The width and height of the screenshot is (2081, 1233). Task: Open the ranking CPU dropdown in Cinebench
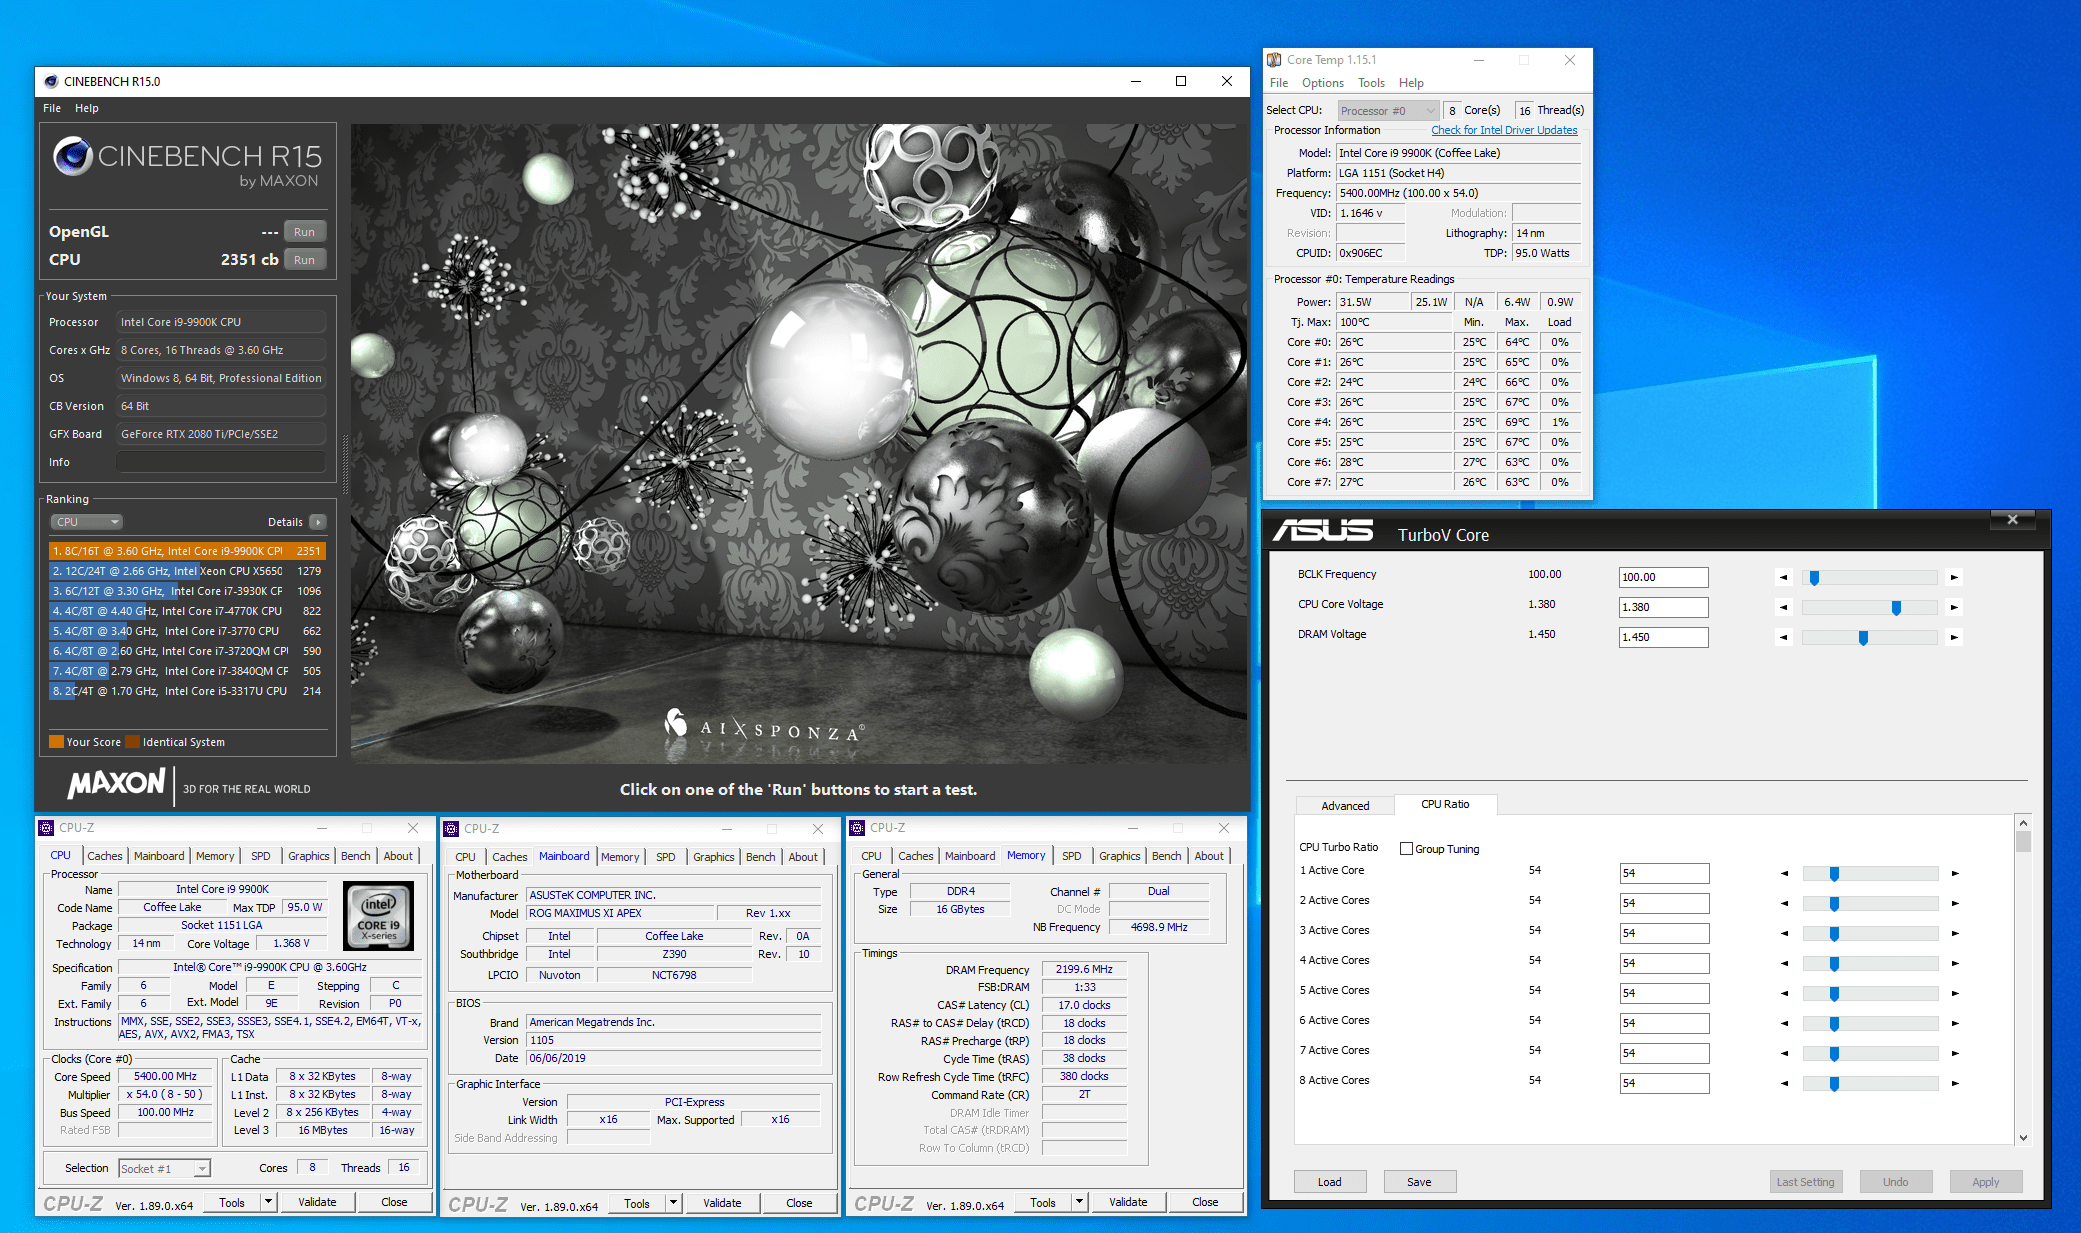(87, 522)
